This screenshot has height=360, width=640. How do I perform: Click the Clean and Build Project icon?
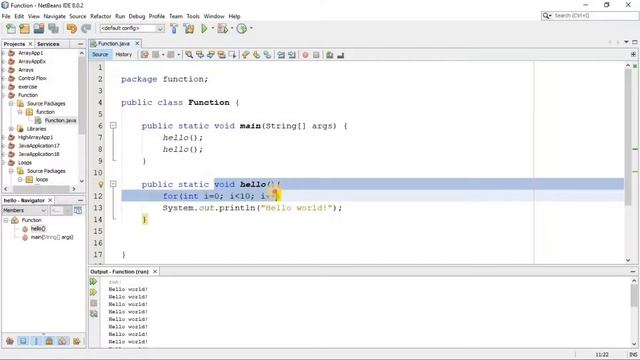(x=189, y=29)
